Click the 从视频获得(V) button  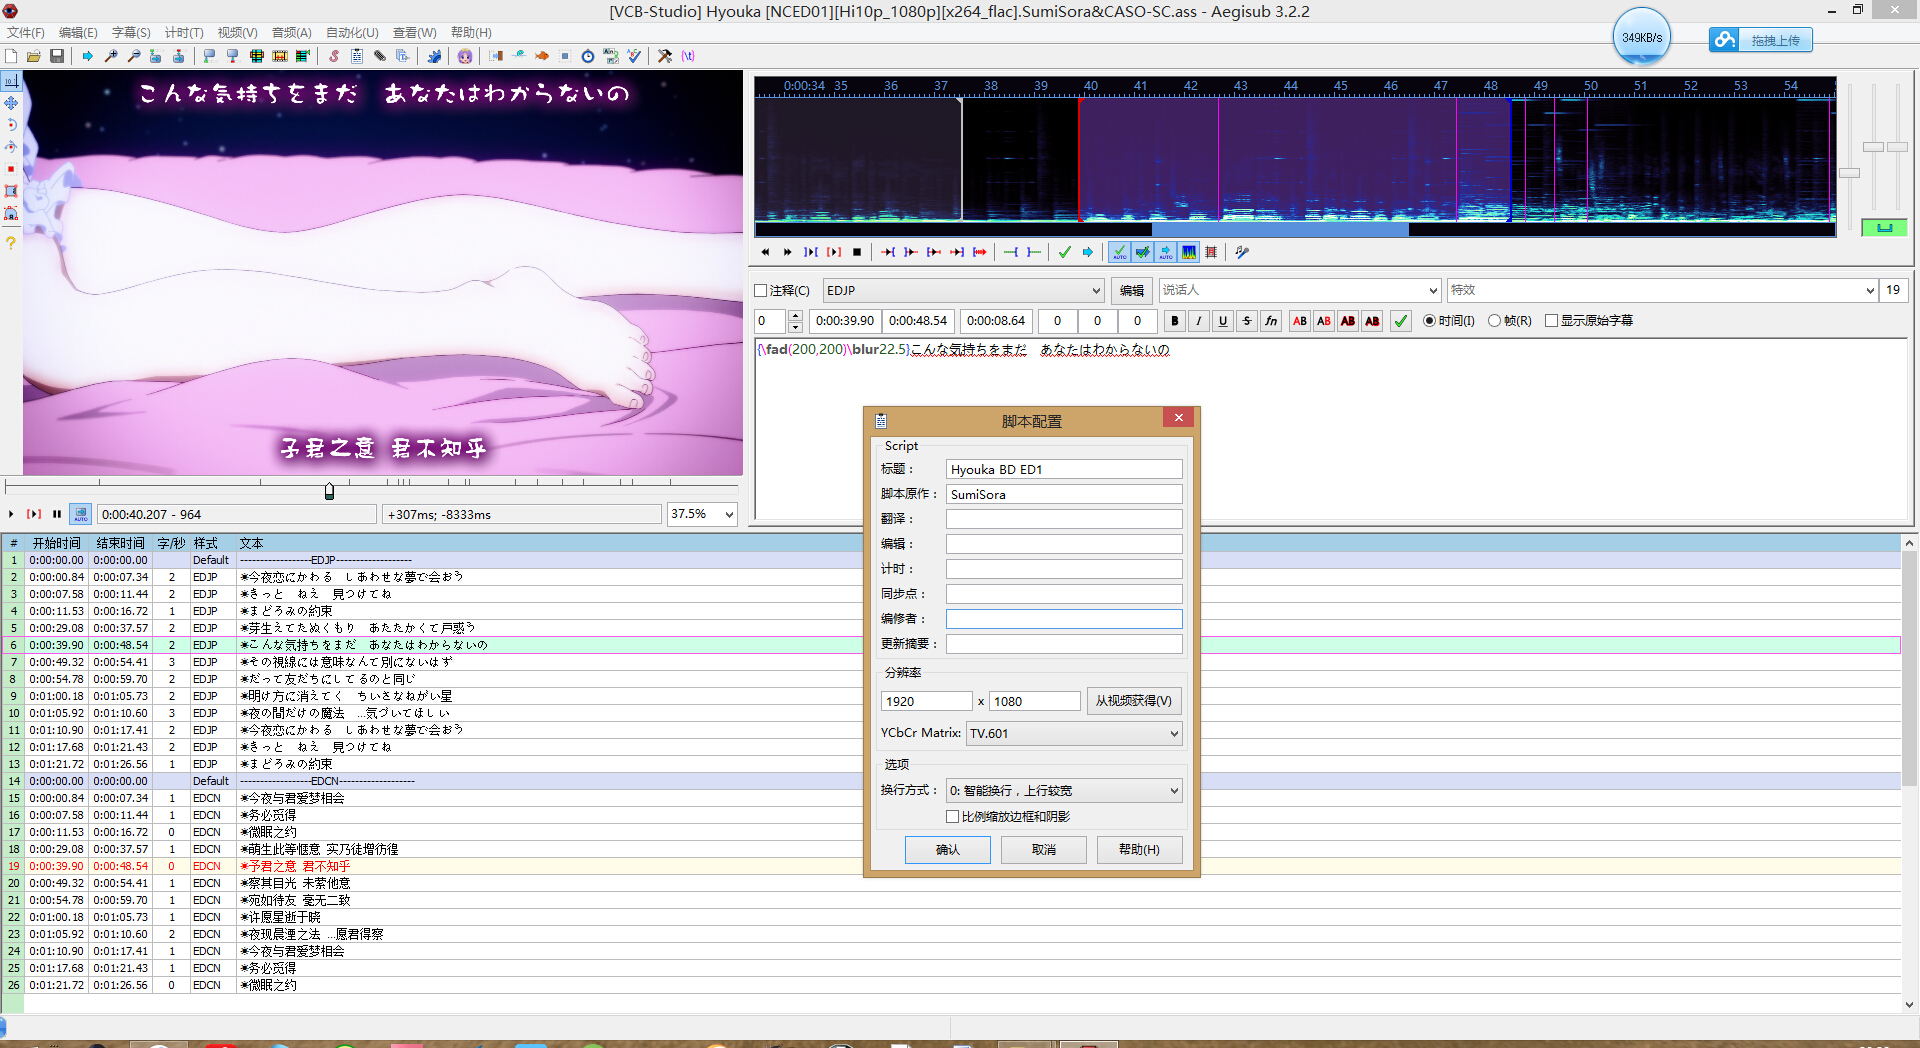click(1133, 701)
